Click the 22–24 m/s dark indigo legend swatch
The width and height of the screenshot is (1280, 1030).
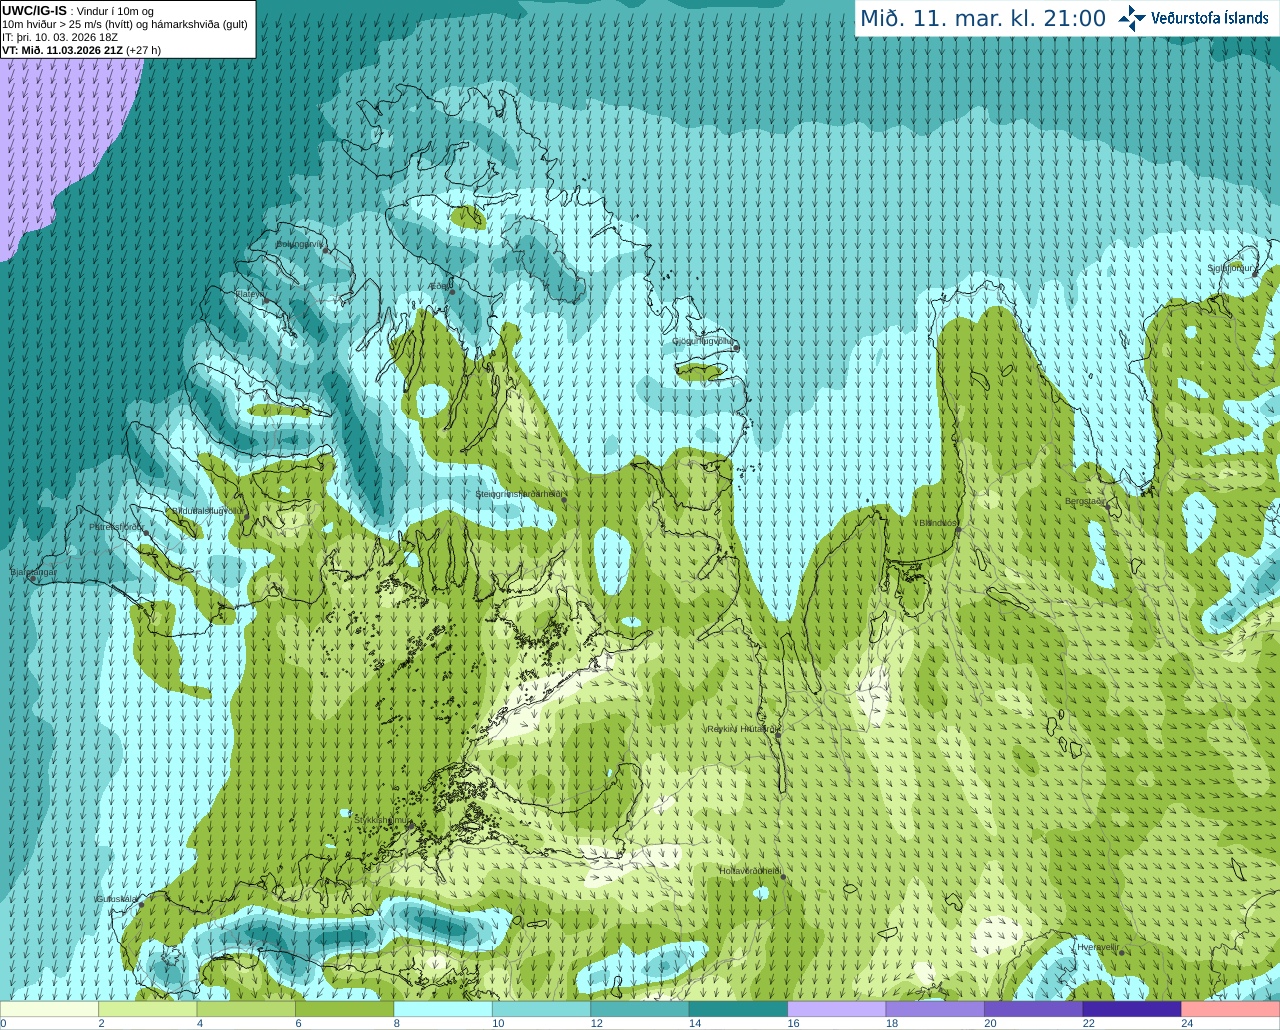(1131, 1009)
